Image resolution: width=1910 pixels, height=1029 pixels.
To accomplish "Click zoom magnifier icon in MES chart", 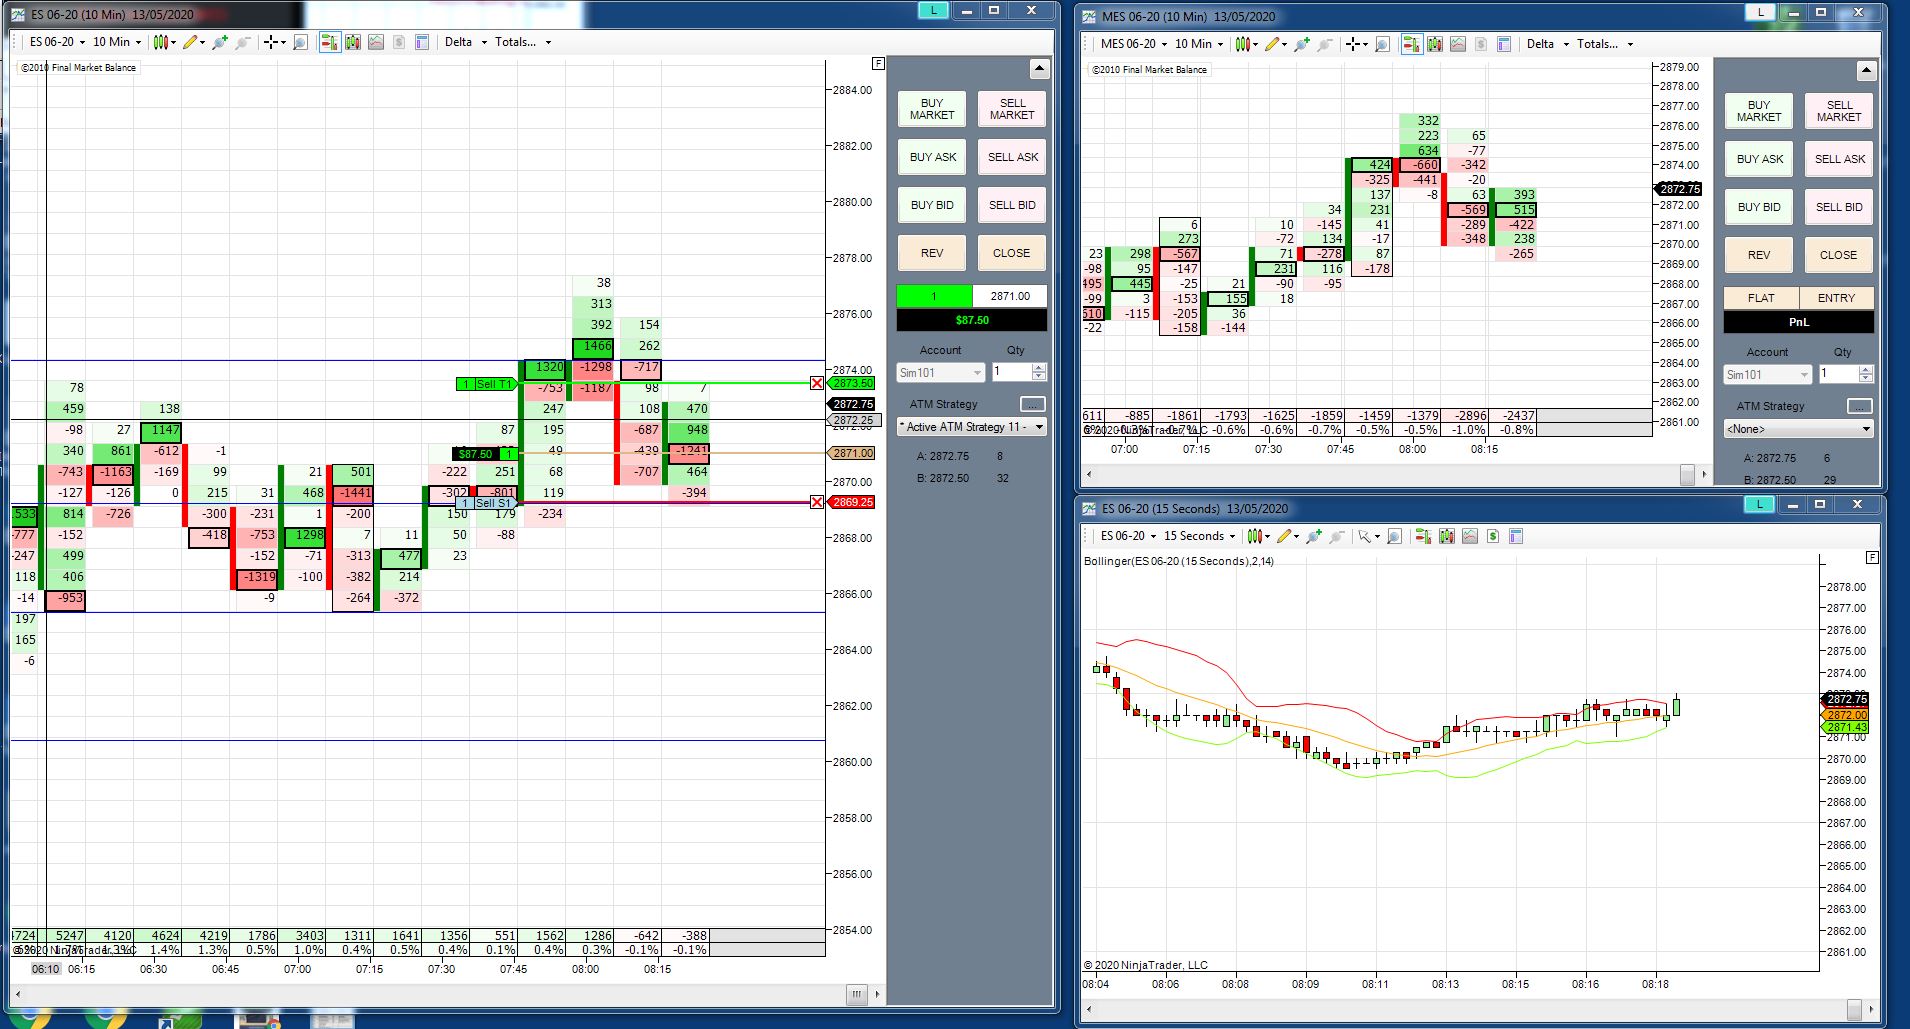I will click(x=1382, y=44).
